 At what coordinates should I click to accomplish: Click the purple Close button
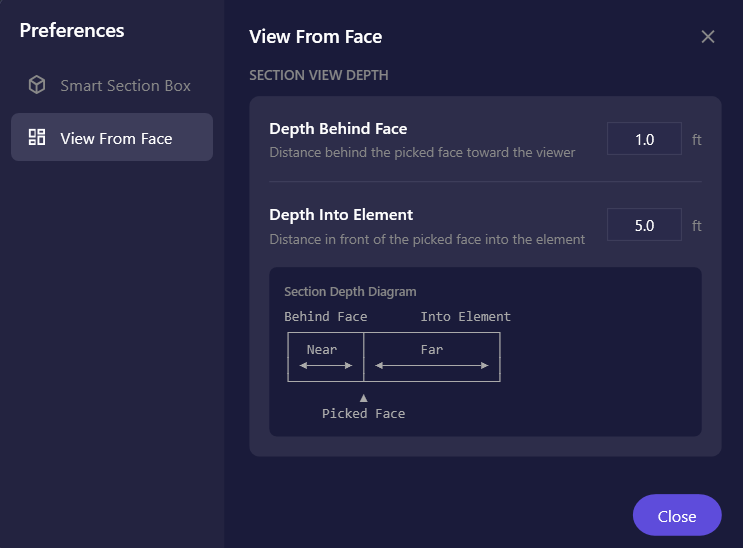pos(677,515)
